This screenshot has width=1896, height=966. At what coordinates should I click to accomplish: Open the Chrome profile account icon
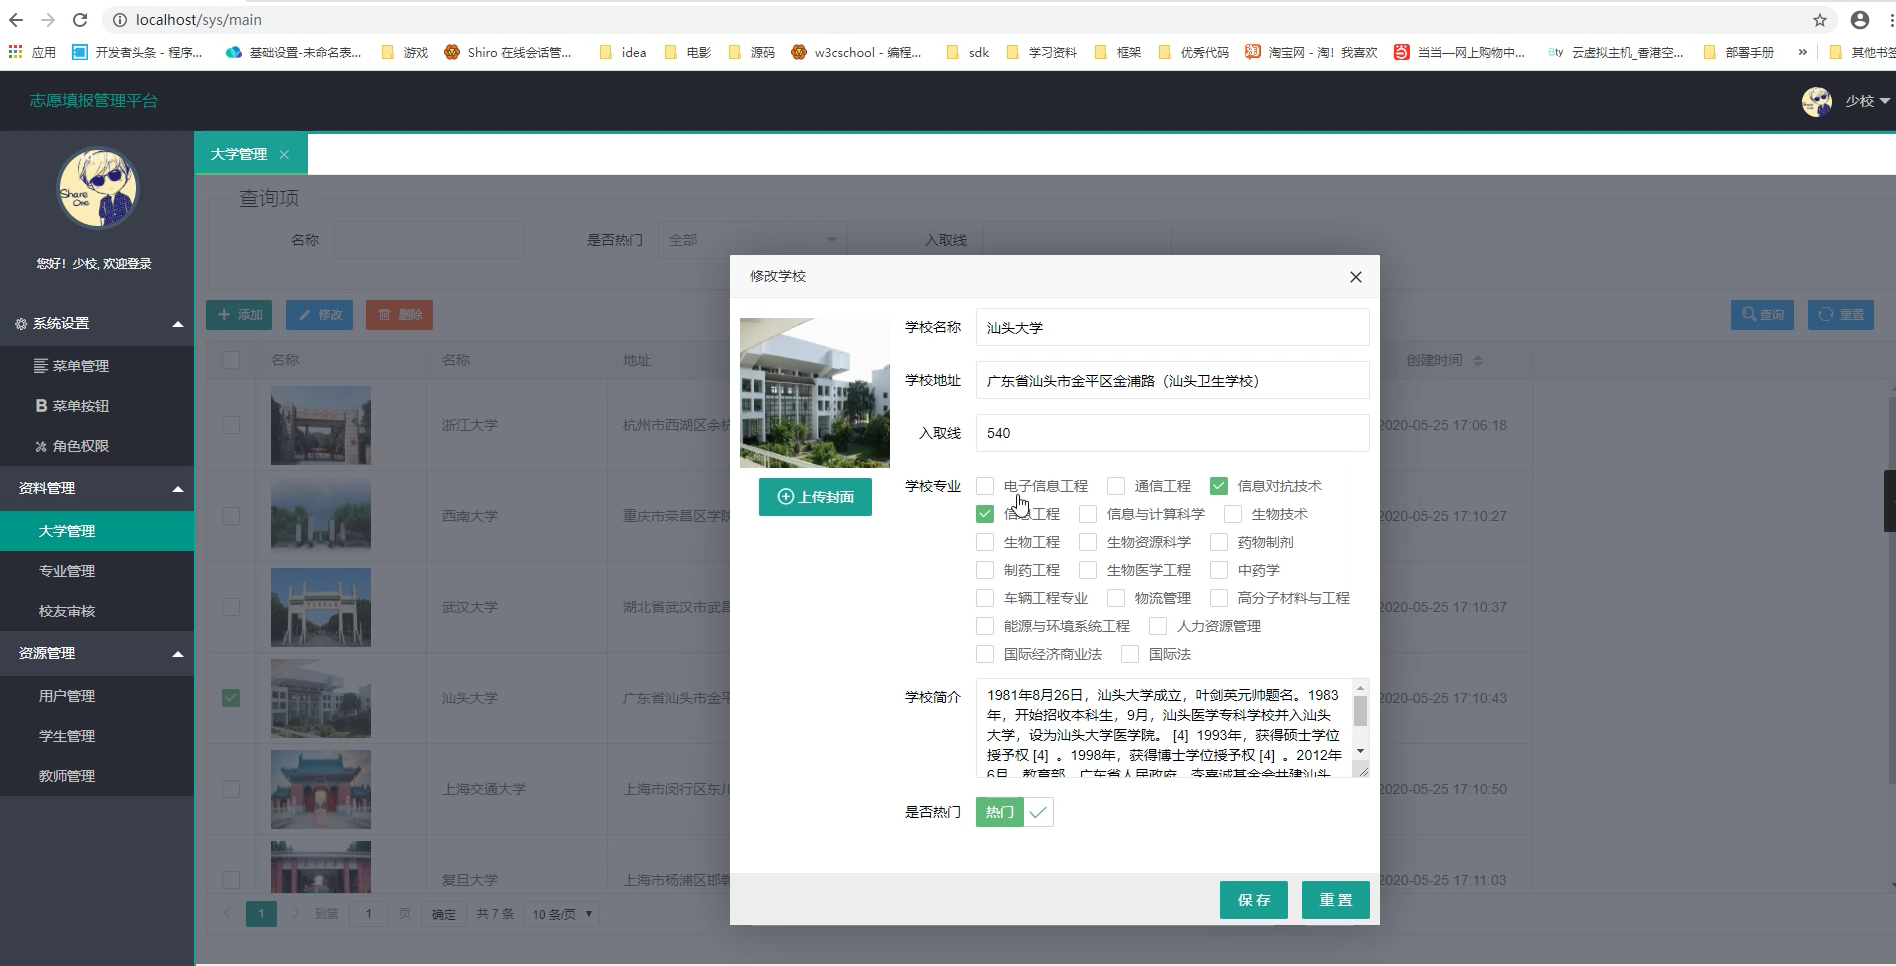point(1860,20)
